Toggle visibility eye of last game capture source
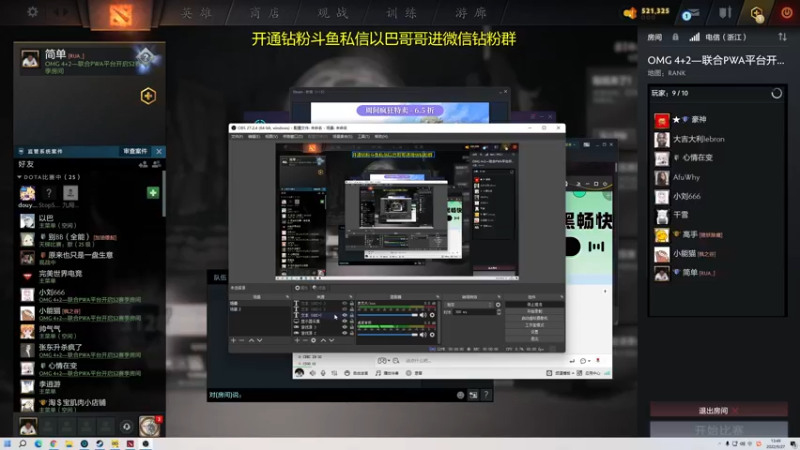Viewport: 800px width, 450px height. (x=344, y=333)
